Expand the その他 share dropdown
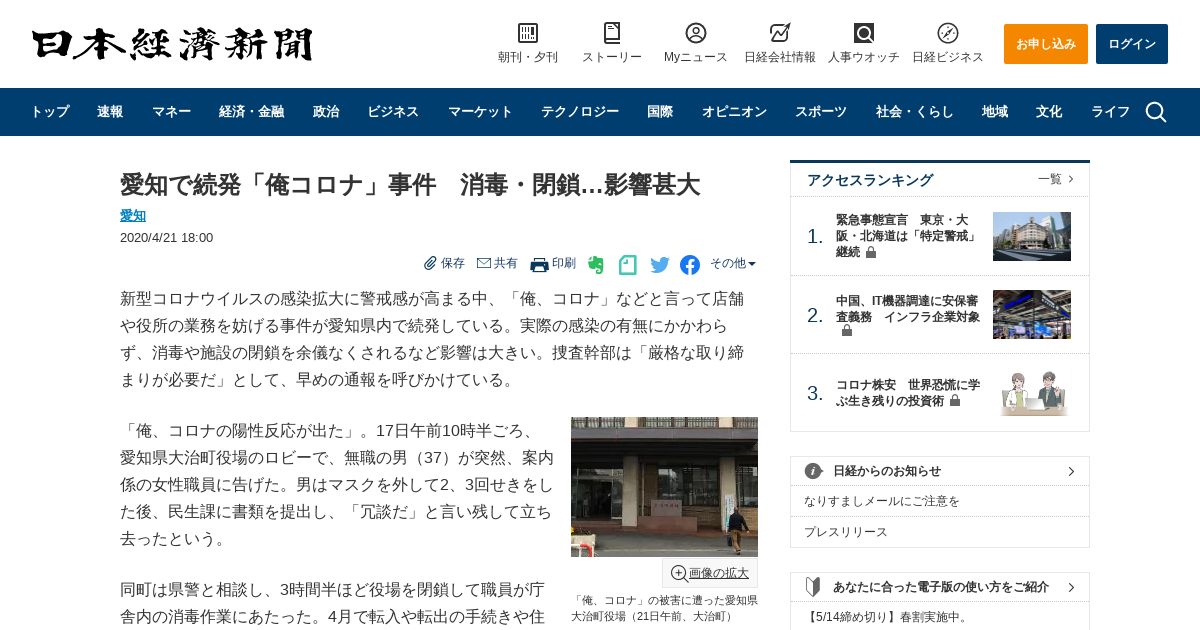Screen dimensions: 1200x630 [733, 264]
